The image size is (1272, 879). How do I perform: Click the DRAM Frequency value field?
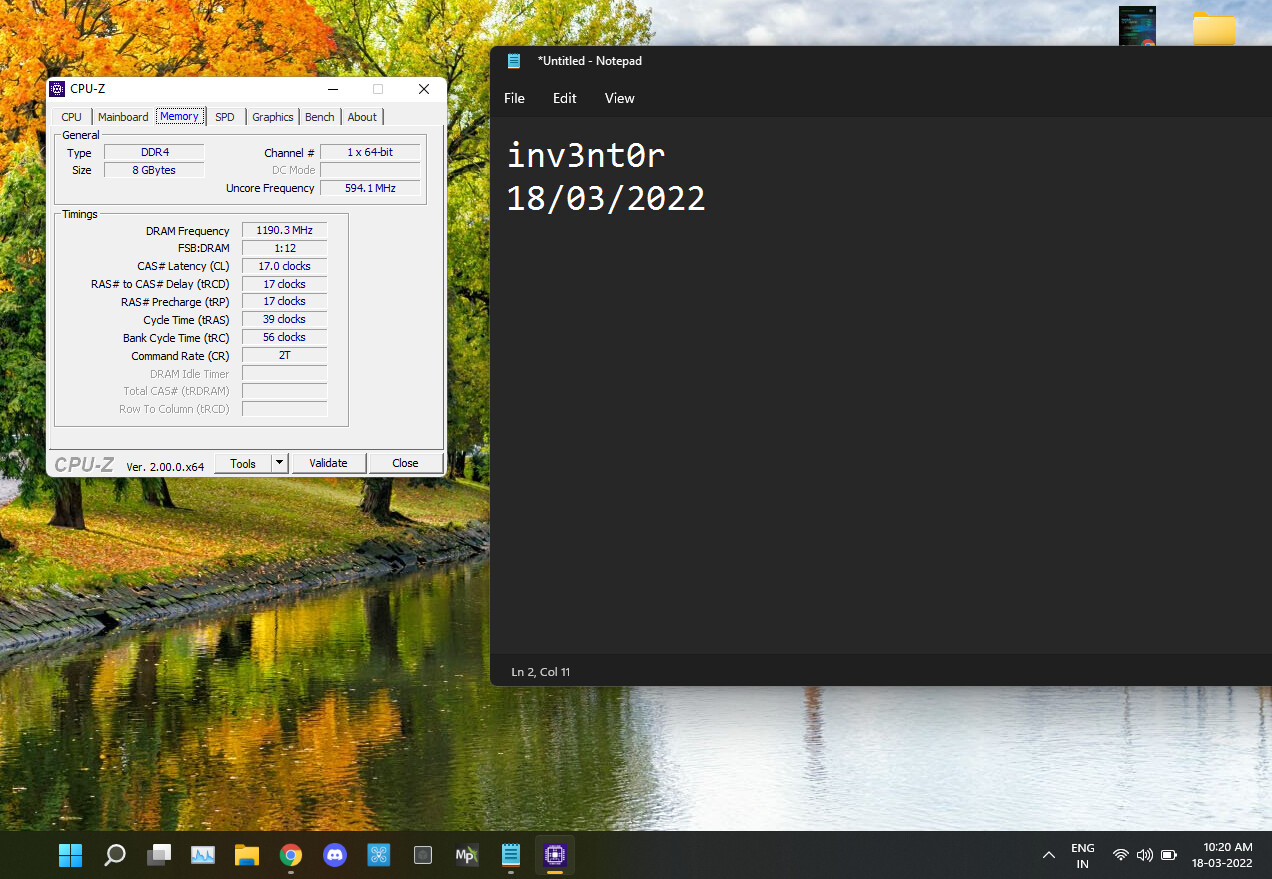click(x=284, y=230)
